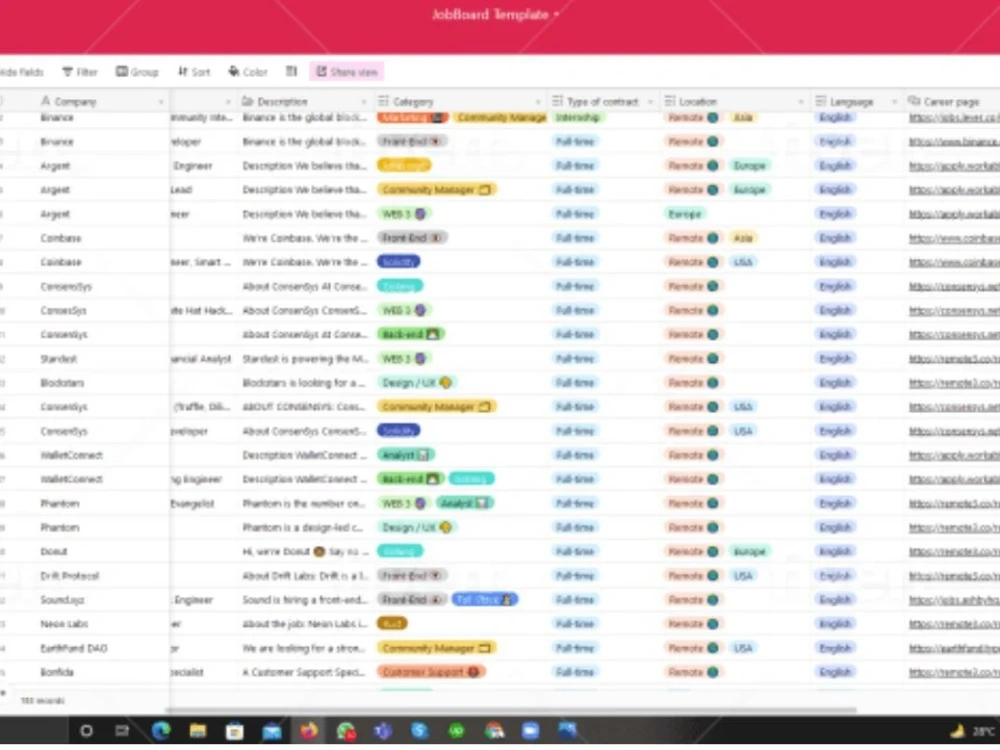
Task: Click English tag in EarthFund DAO row
Action: point(835,648)
